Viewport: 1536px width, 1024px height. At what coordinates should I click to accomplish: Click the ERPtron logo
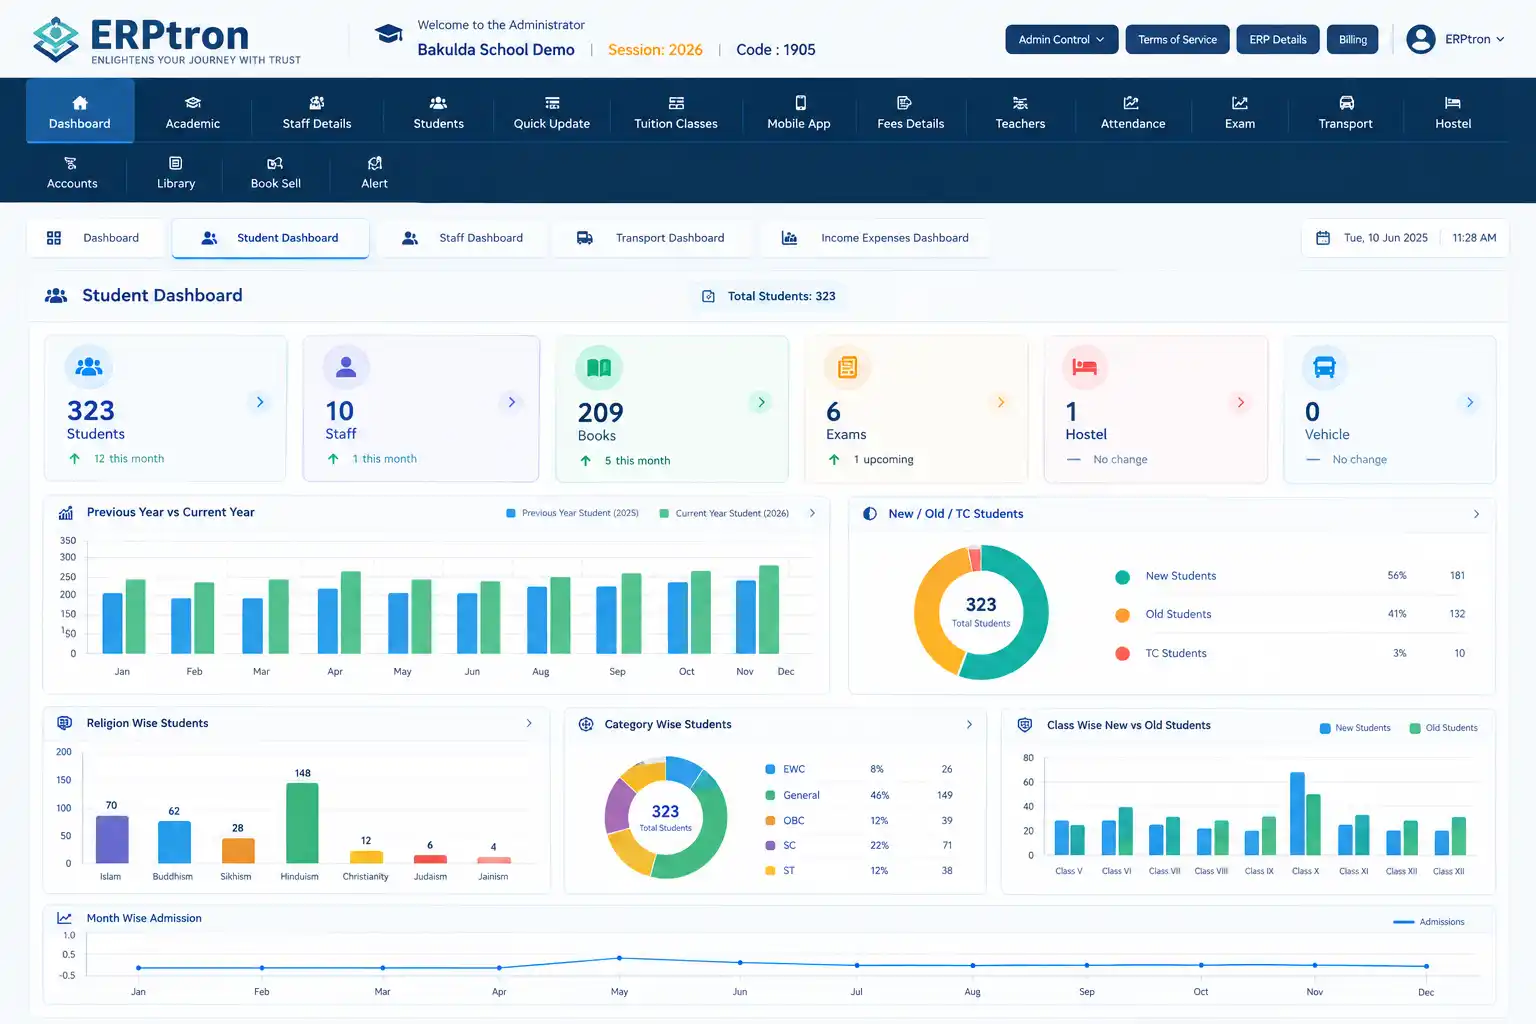click(167, 40)
